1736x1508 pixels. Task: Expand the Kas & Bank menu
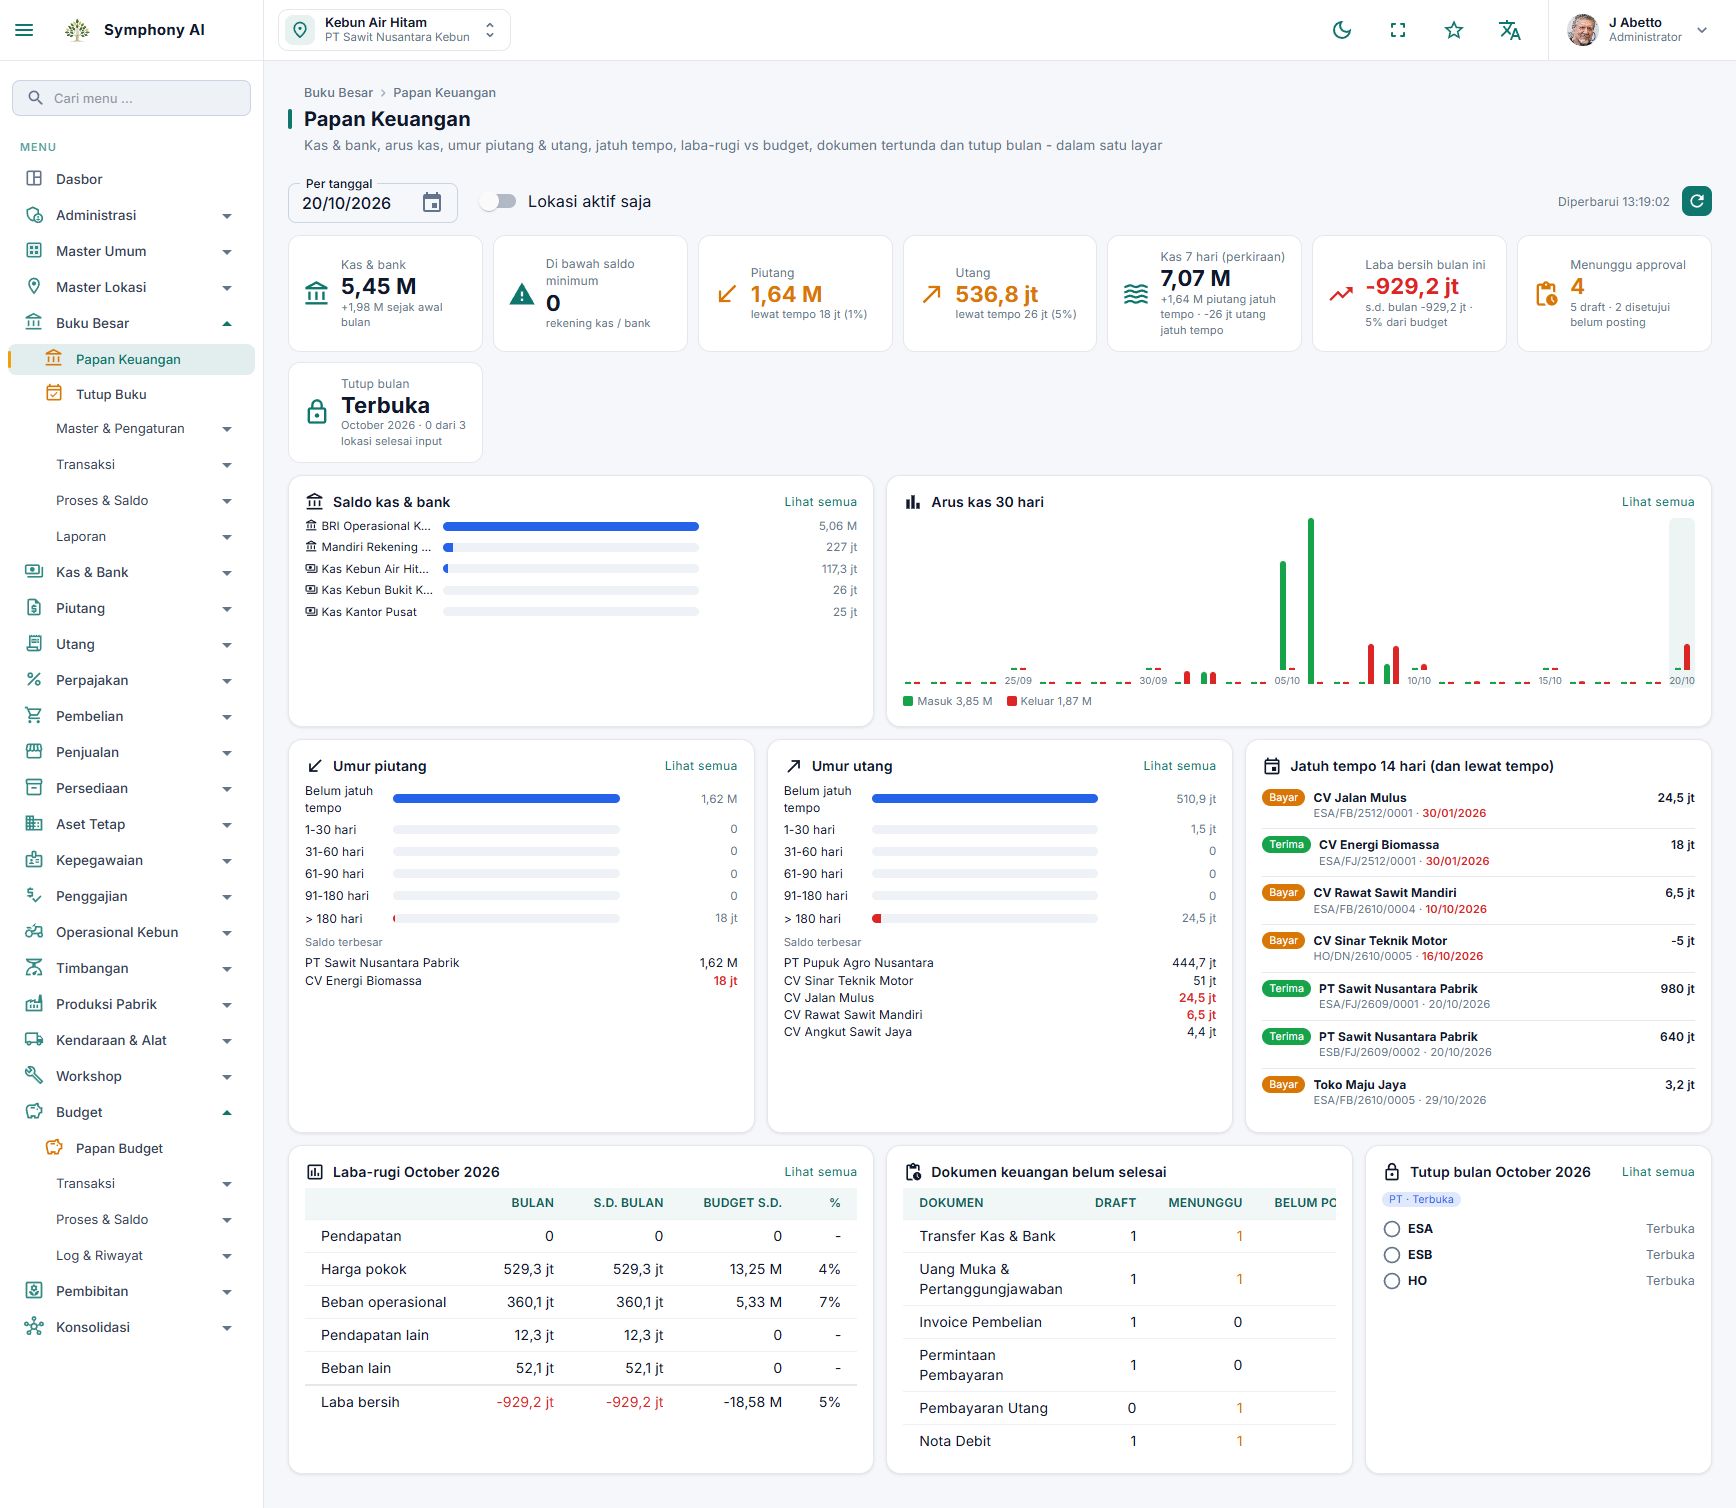coord(131,572)
